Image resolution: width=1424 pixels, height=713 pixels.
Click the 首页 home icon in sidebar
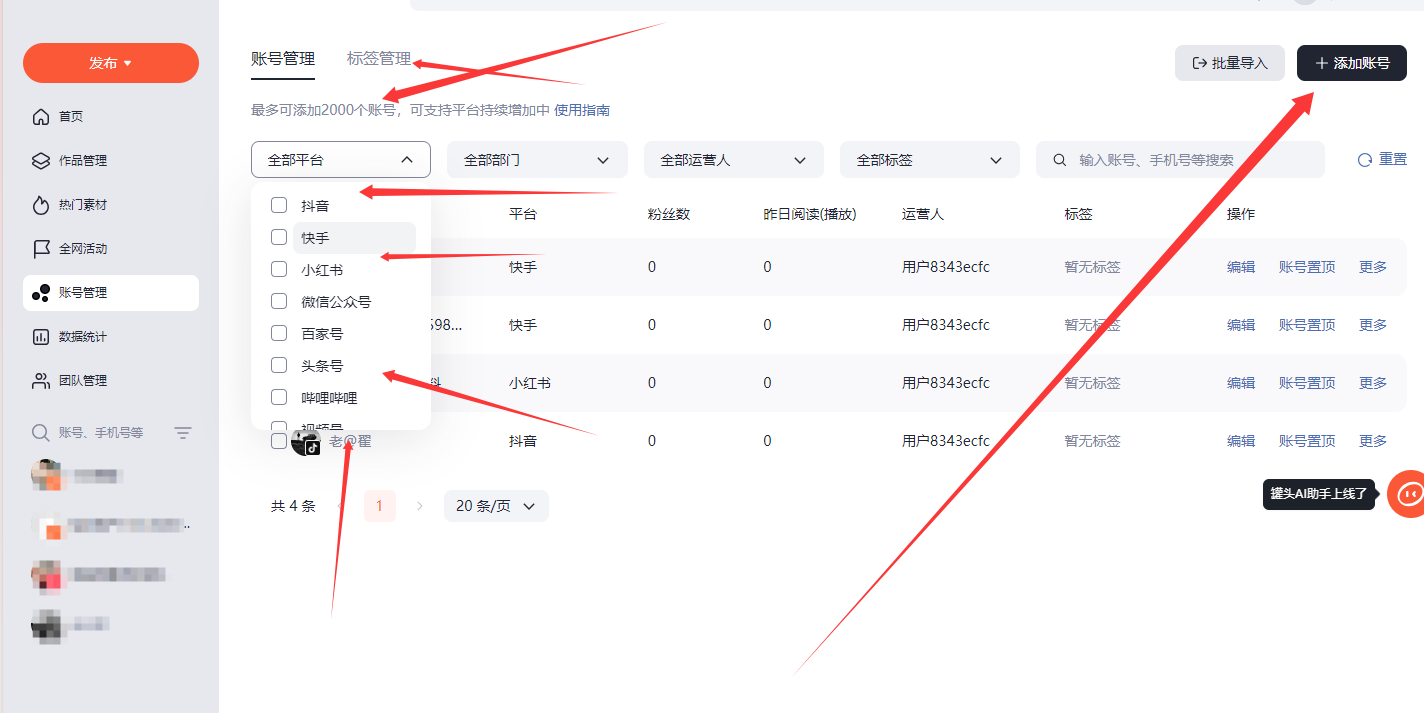(x=41, y=117)
